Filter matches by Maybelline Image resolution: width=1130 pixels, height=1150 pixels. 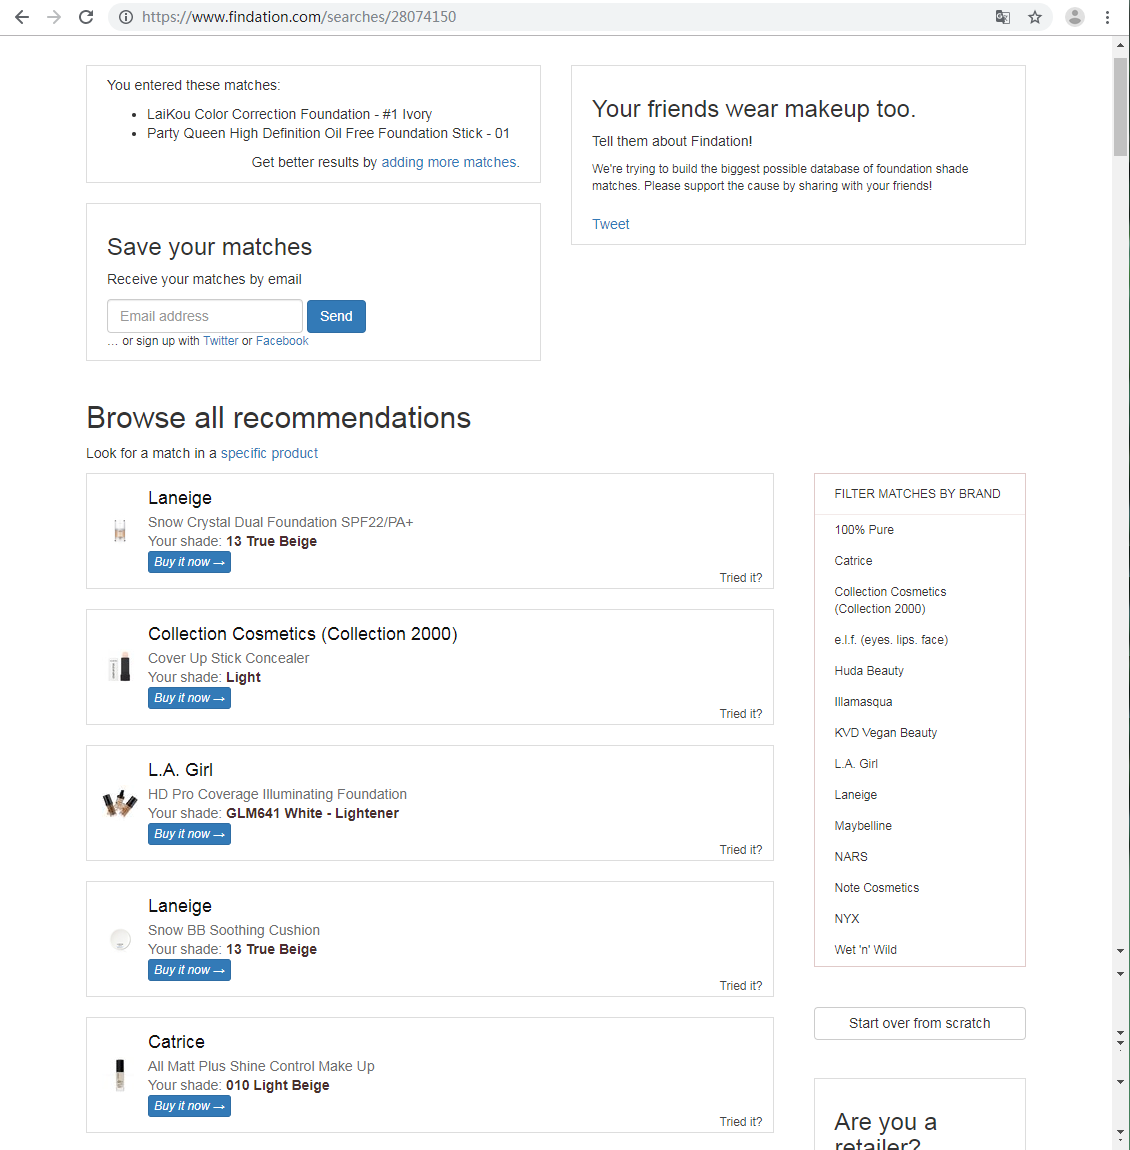[x=863, y=826]
